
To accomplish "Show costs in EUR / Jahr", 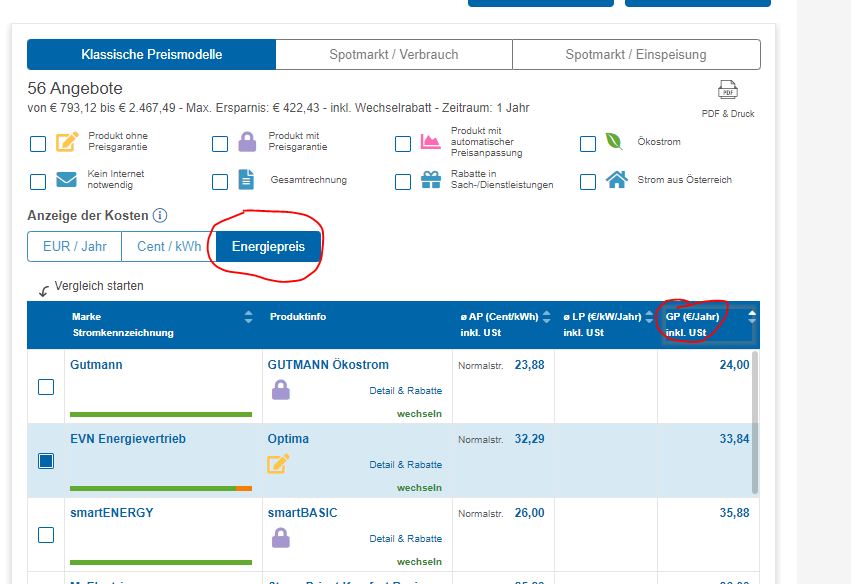I will click(74, 246).
